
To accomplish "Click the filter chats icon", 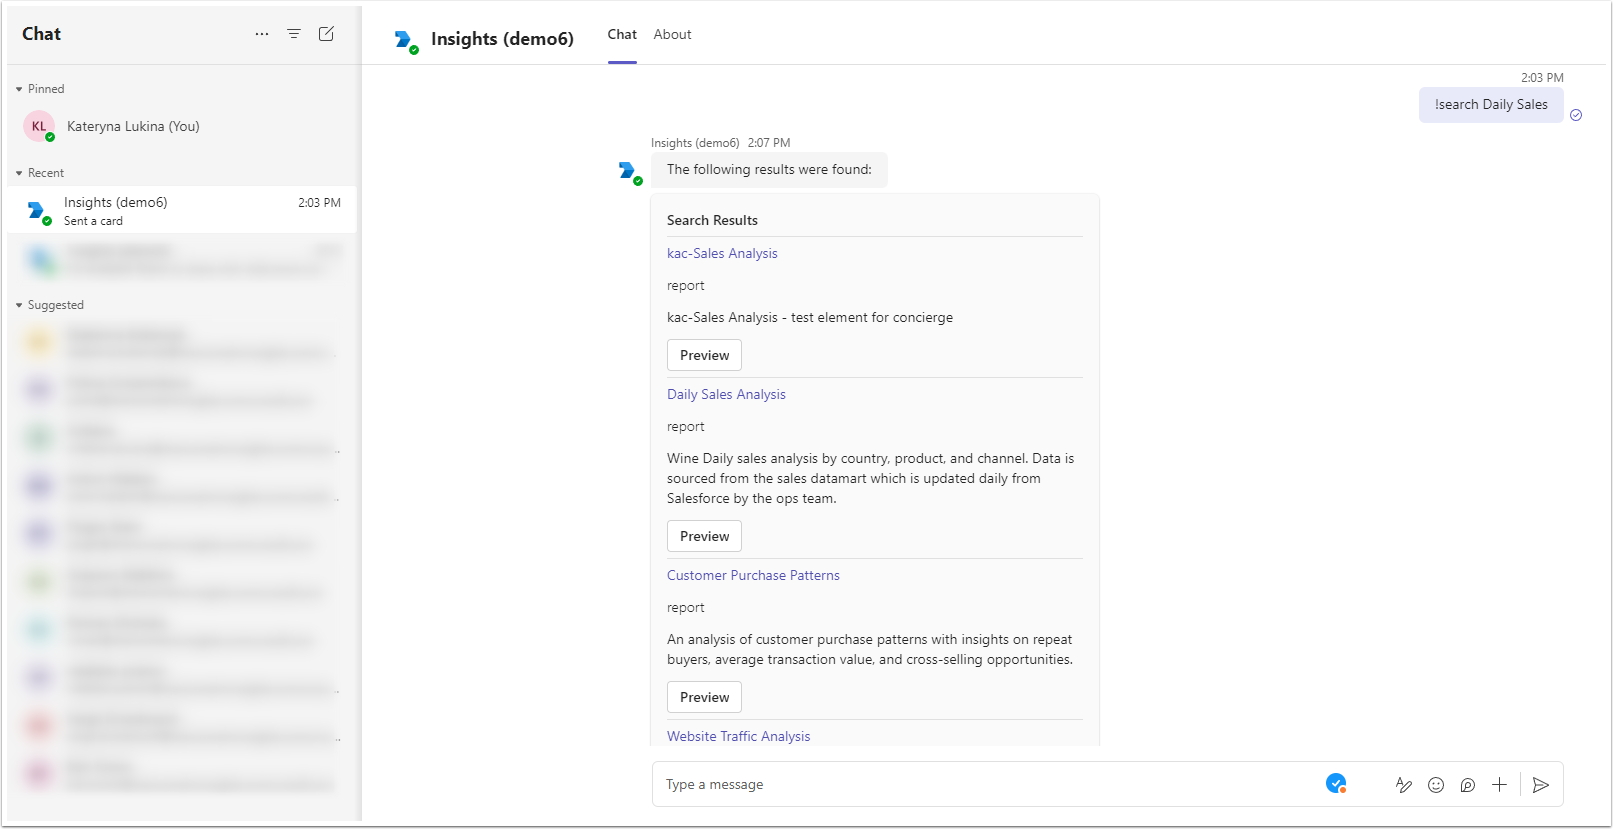I will pyautogui.click(x=294, y=34).
